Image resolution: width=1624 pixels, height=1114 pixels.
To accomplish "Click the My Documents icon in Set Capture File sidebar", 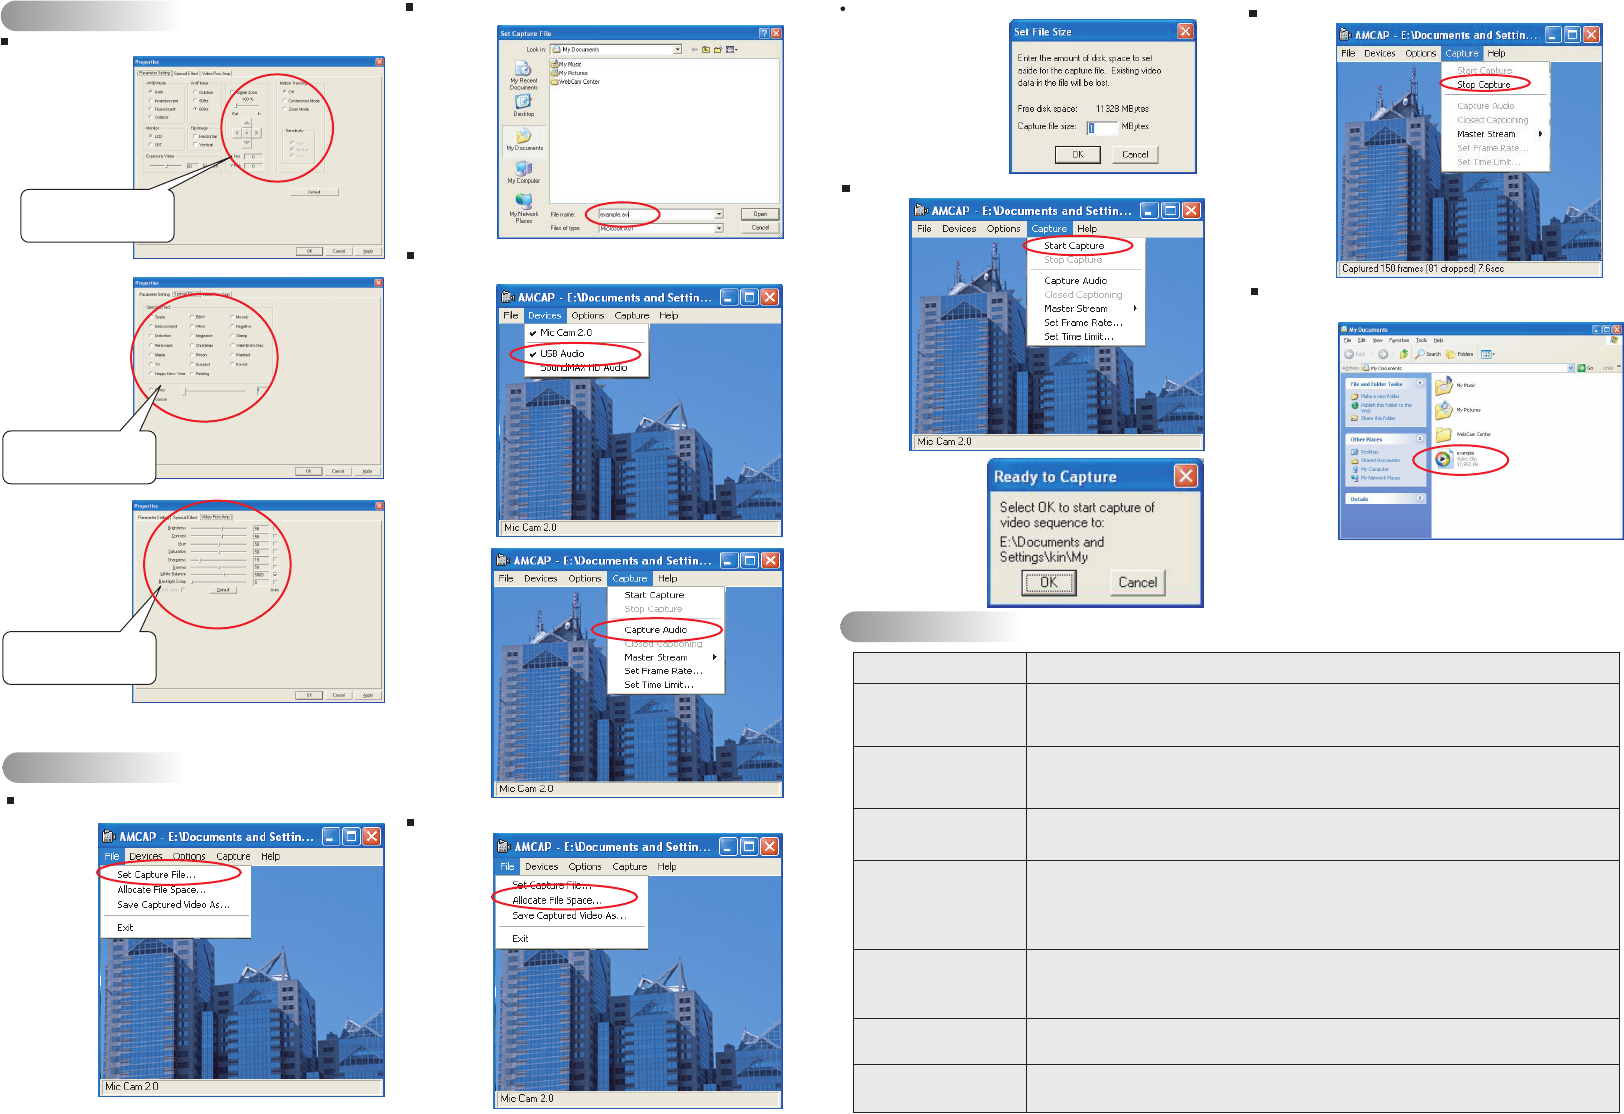I will (524, 139).
